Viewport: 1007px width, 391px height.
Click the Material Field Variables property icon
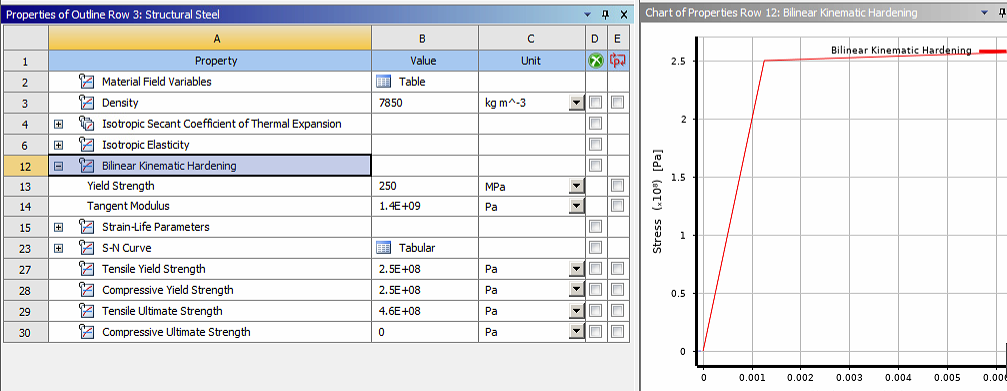point(86,82)
